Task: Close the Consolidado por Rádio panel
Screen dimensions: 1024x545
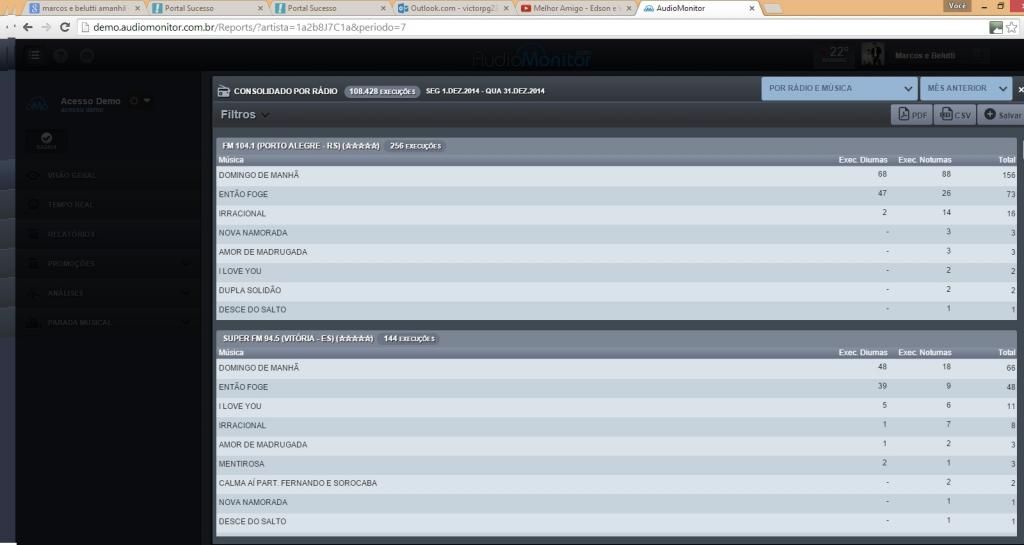Action: coord(1020,89)
